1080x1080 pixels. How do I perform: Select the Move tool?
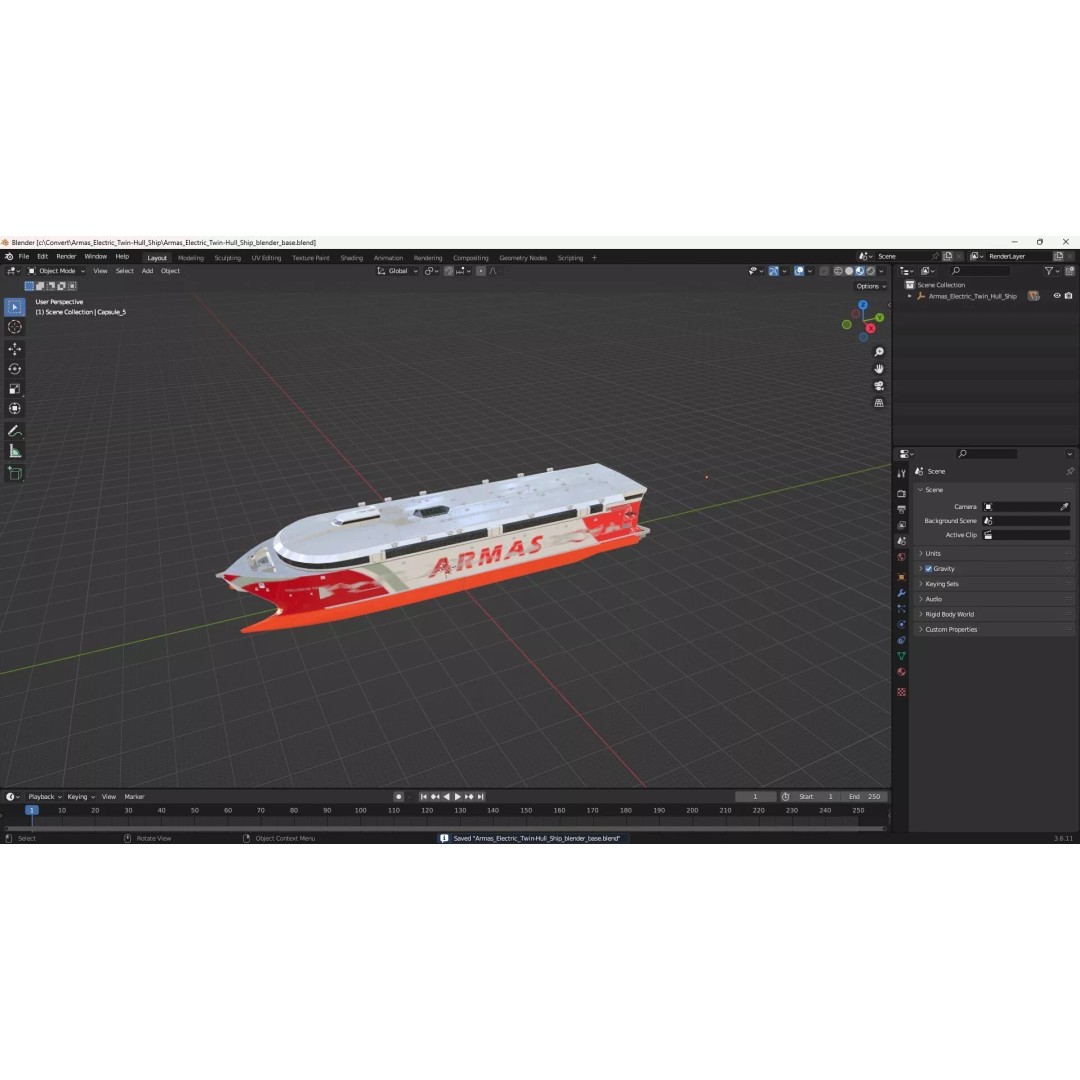[x=14, y=349]
